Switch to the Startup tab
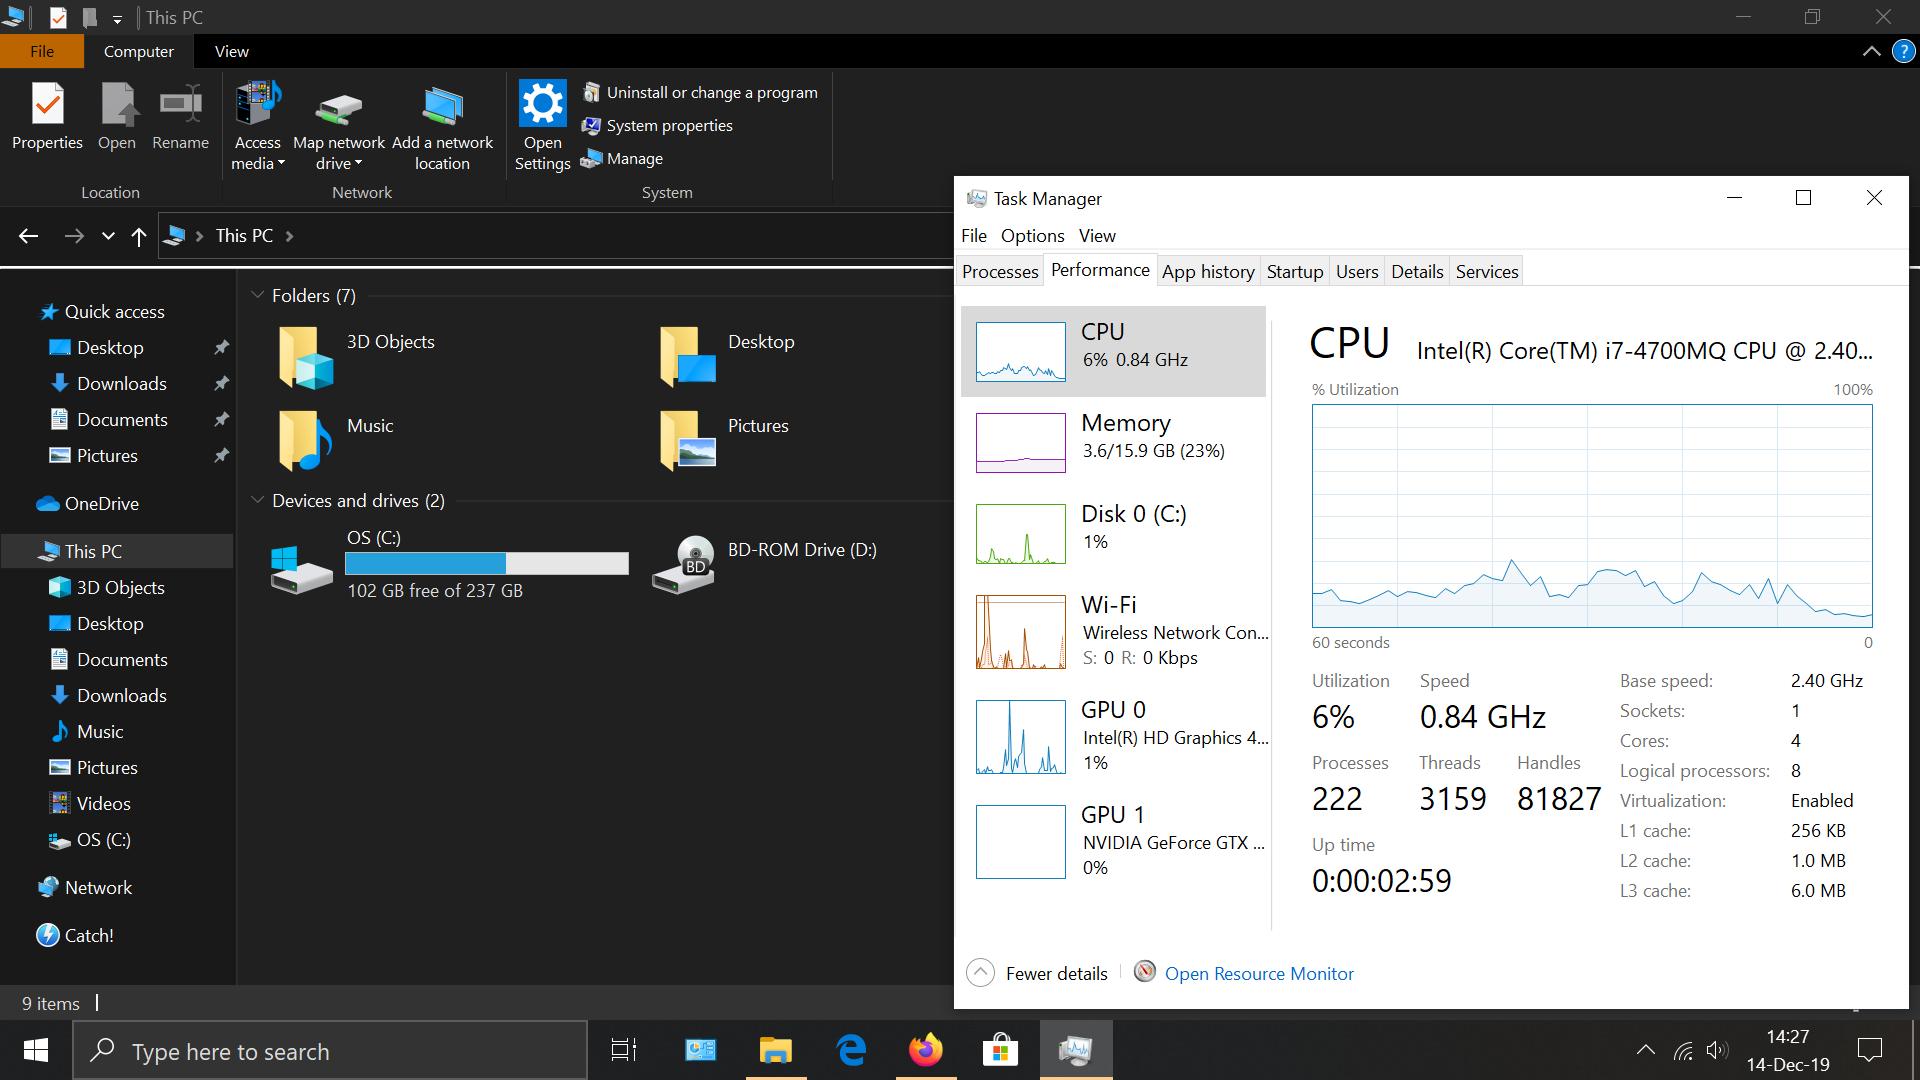Image resolution: width=1920 pixels, height=1080 pixels. [x=1294, y=271]
